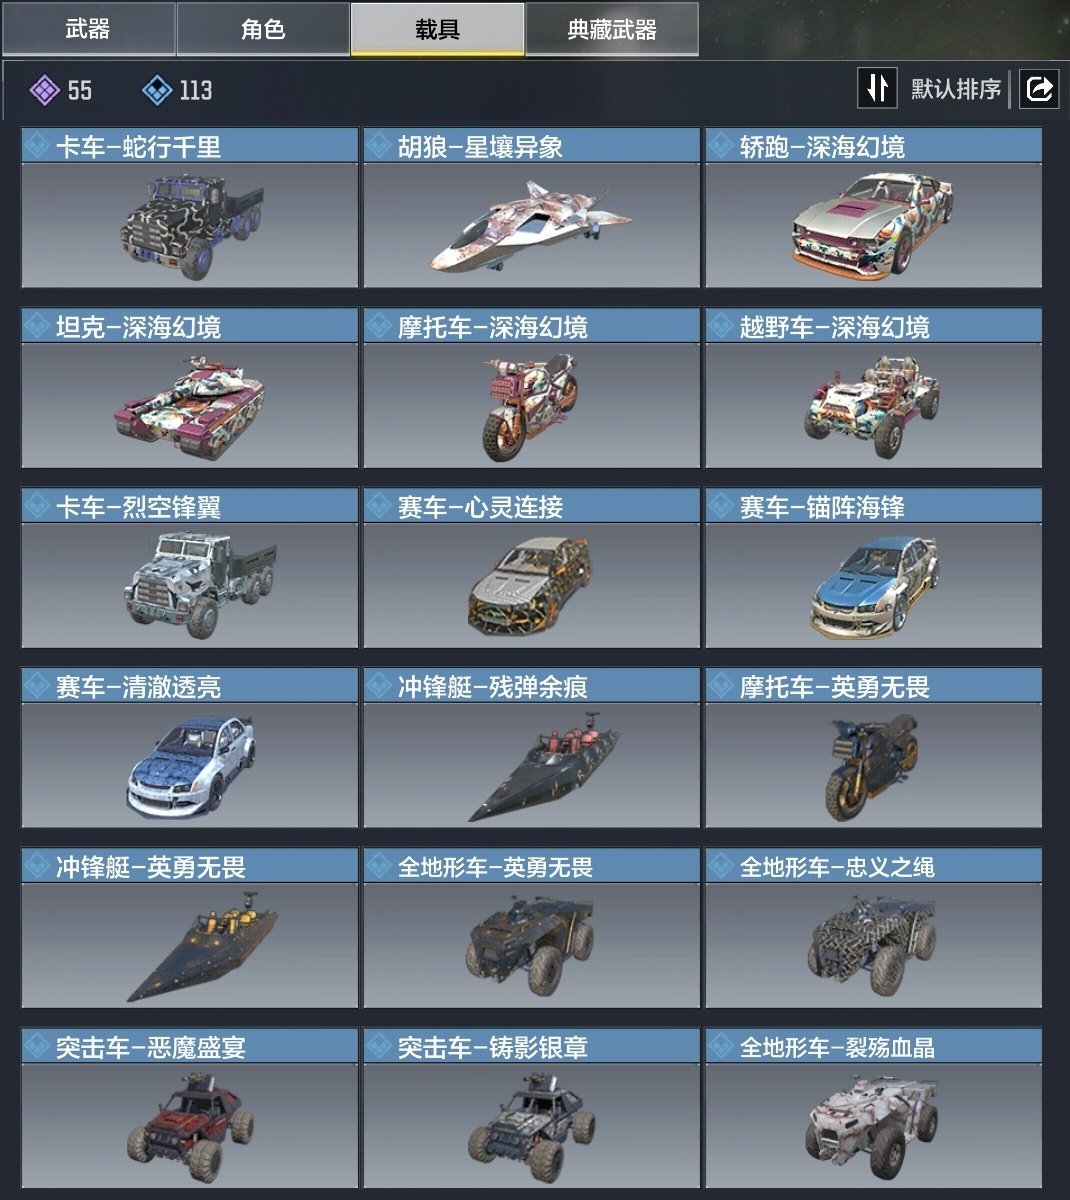Select the 坦克-深海幻境 tank thumbnail

tap(190, 405)
